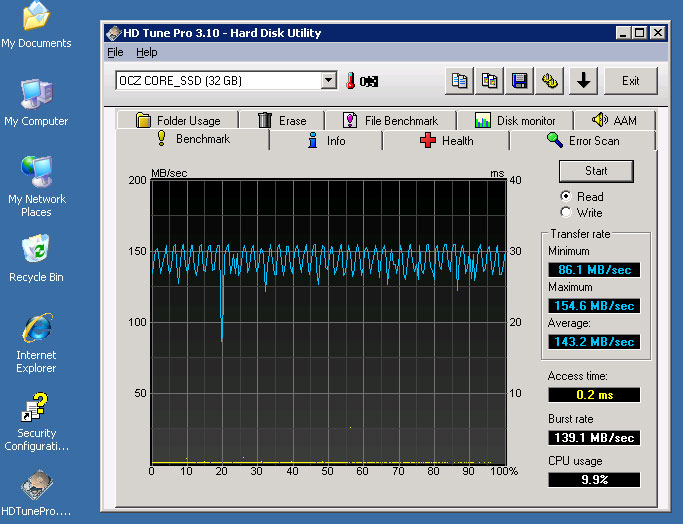Click the copy screenshot to clipboard icon
The height and width of the screenshot is (524, 683).
pyautogui.click(x=489, y=81)
